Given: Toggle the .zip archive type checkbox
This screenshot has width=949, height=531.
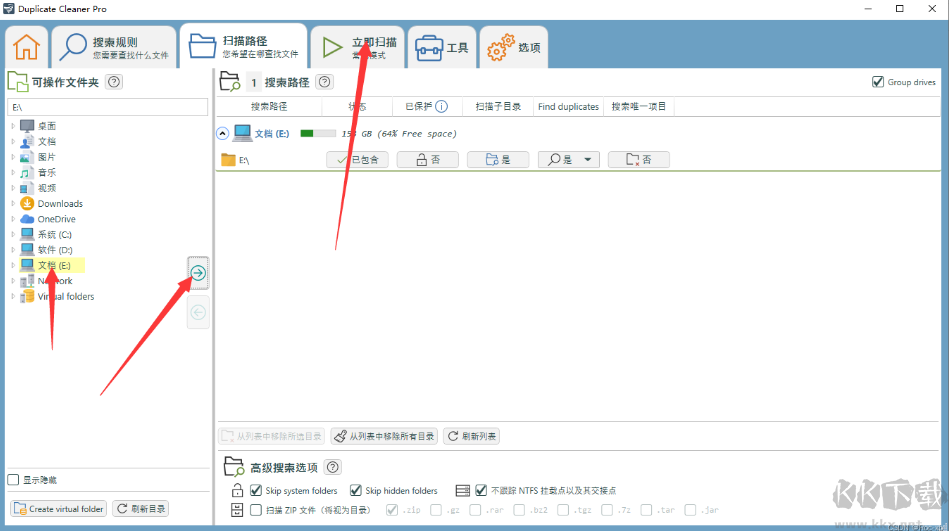Looking at the screenshot, I should click(x=392, y=510).
